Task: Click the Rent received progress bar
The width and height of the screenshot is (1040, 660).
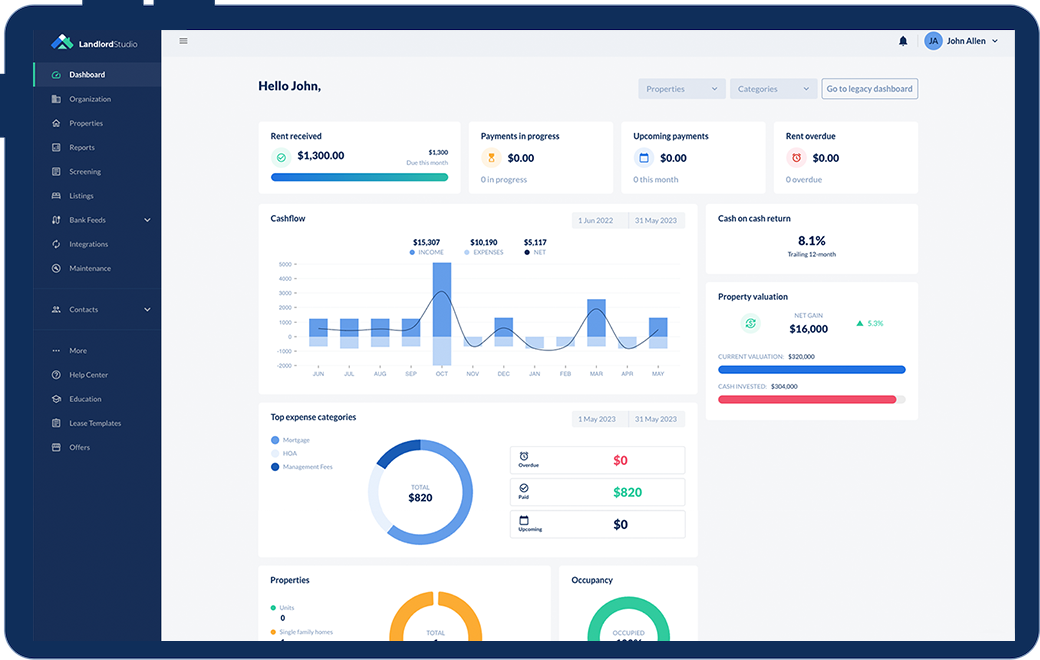Action: point(359,176)
